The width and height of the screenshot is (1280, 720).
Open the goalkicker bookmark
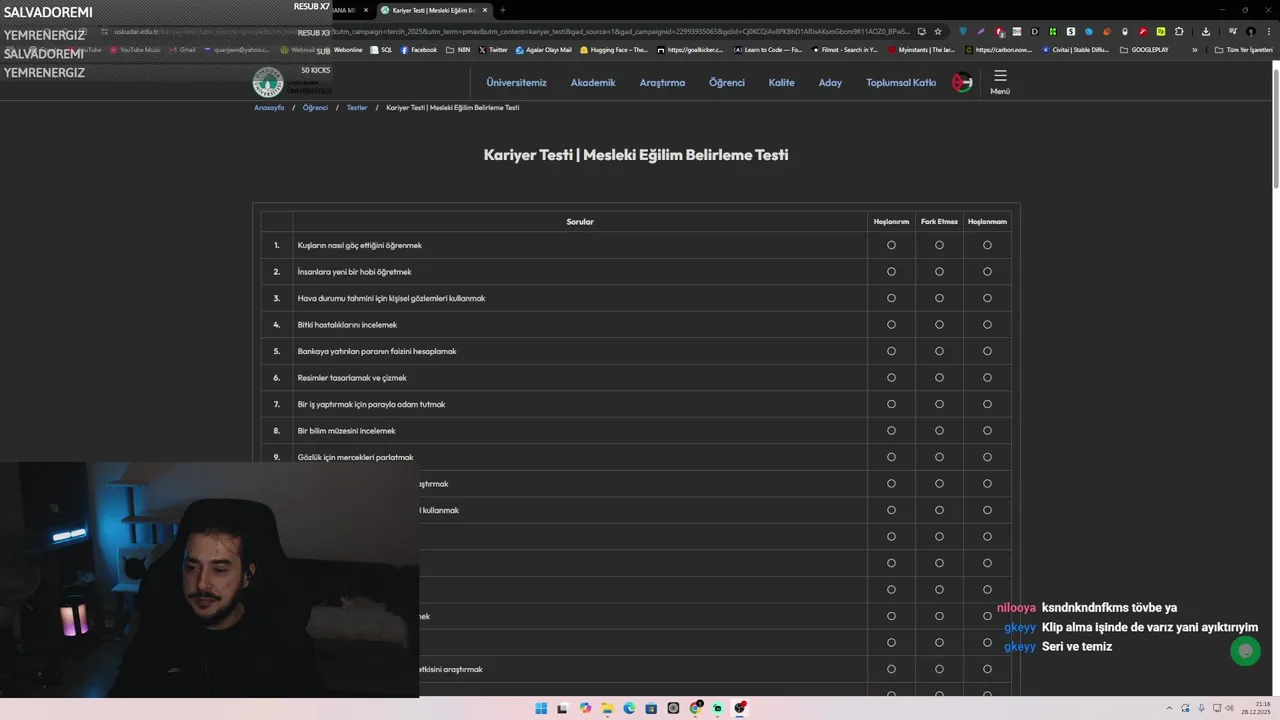tap(690, 50)
